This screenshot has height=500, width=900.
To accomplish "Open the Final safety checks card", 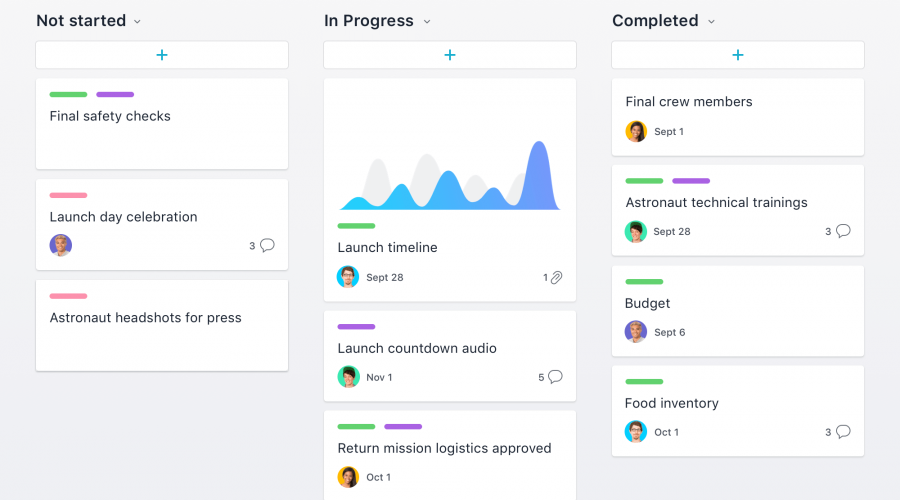I will [110, 116].
